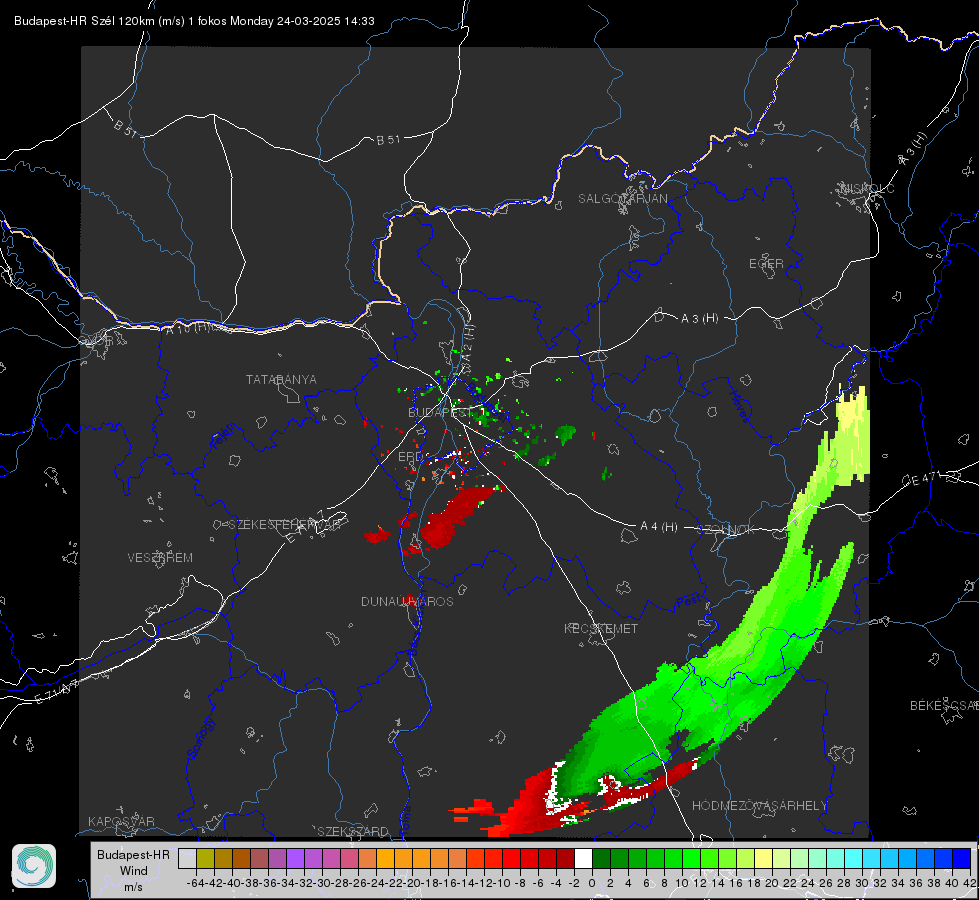Viewport: 979px width, 900px height.
Task: Click the SZÉKESFEHÉRVÁR city label
Action: [284, 525]
